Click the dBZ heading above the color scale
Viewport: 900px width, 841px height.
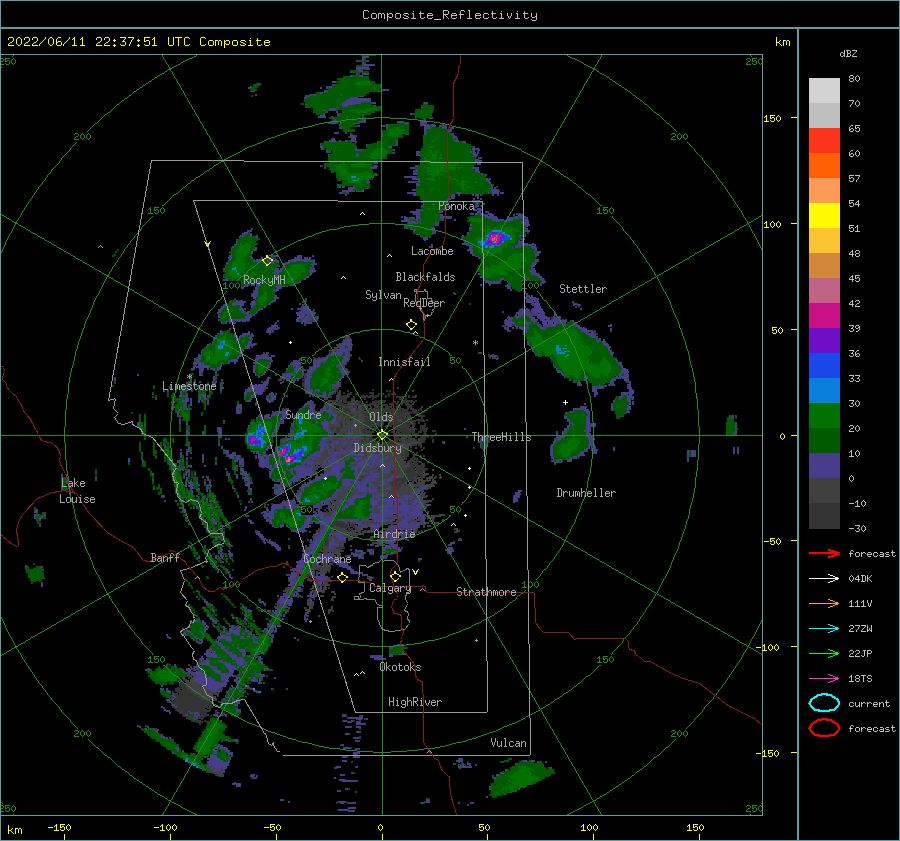tap(848, 53)
